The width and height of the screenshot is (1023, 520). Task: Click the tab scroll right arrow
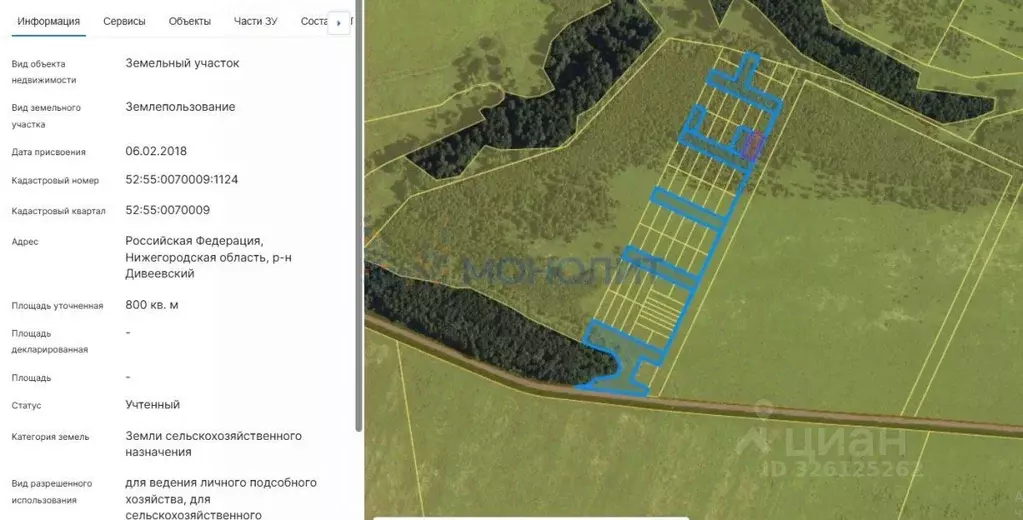[339, 22]
